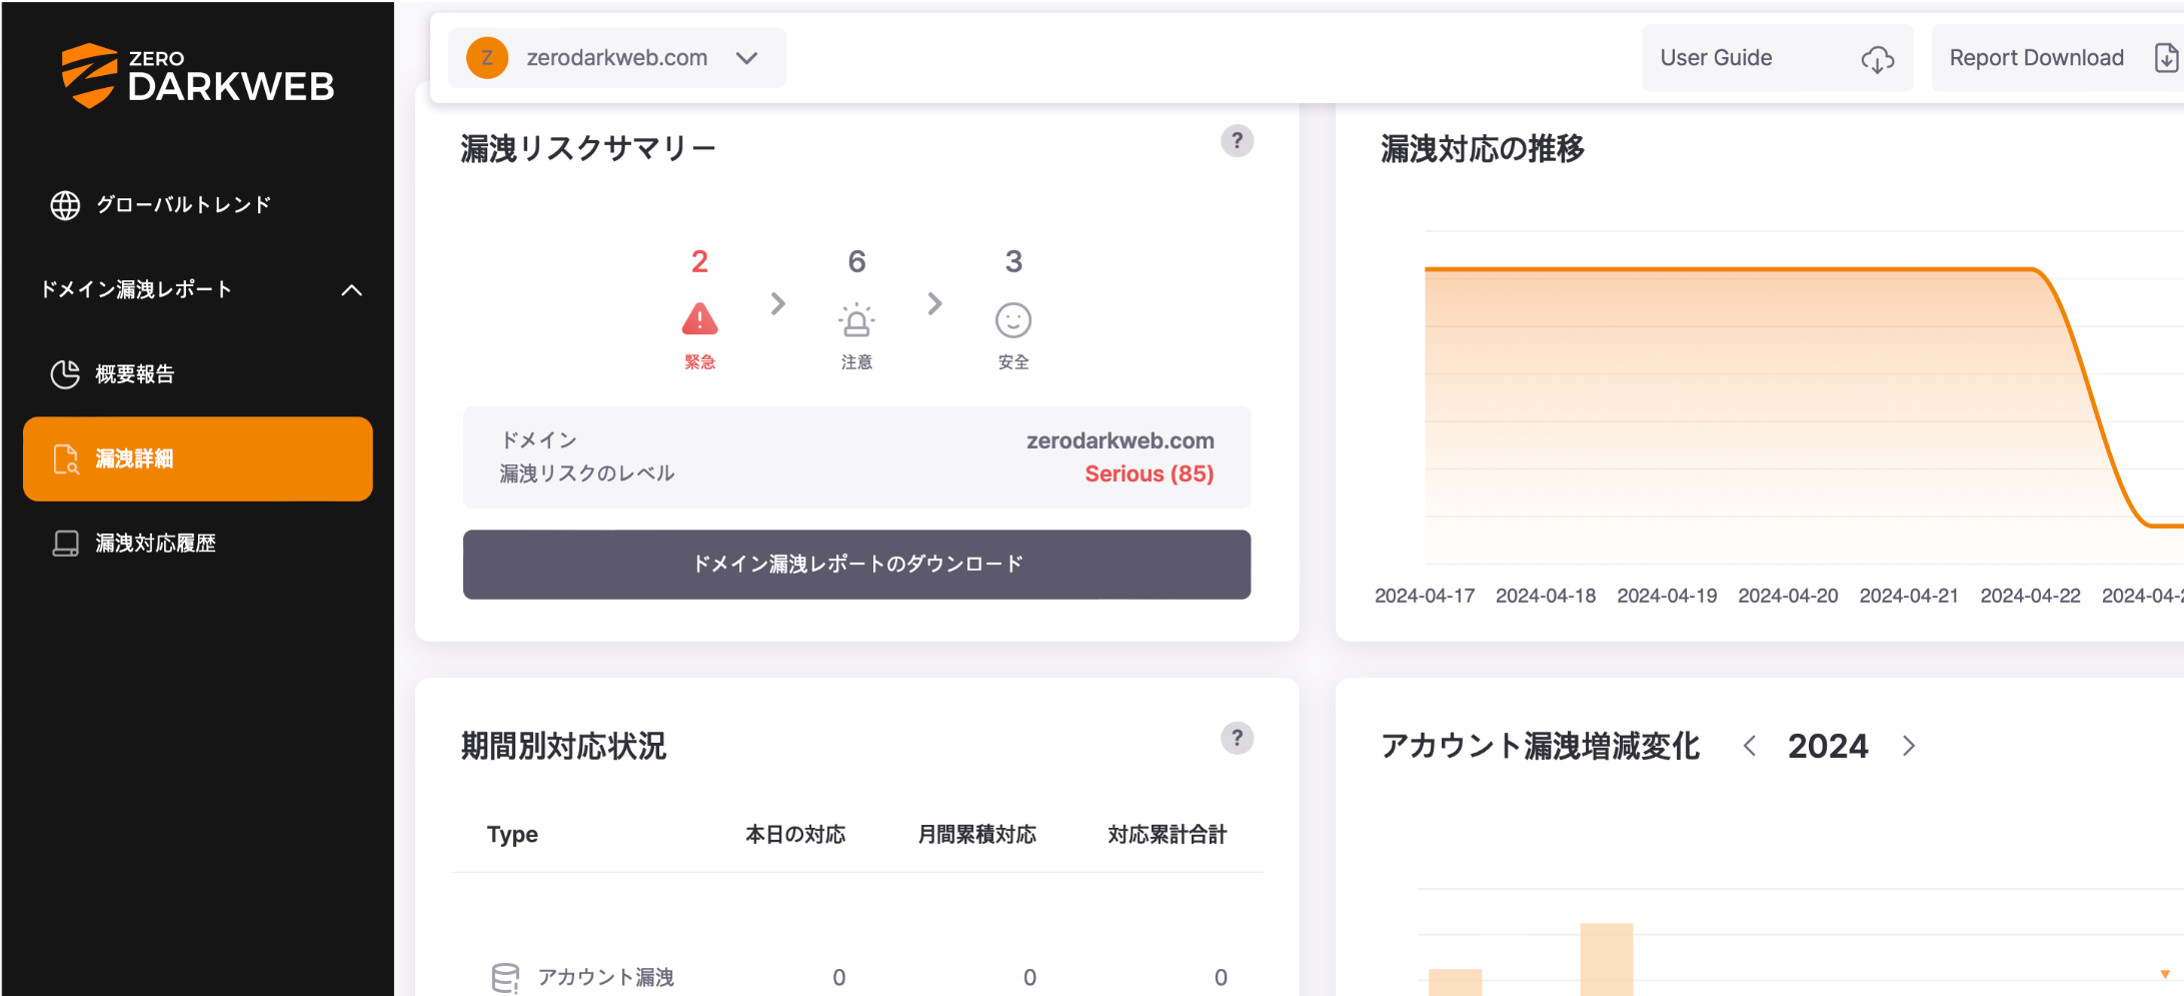
Task: Click the 2024-04-22 axis label
Action: coord(2030,596)
